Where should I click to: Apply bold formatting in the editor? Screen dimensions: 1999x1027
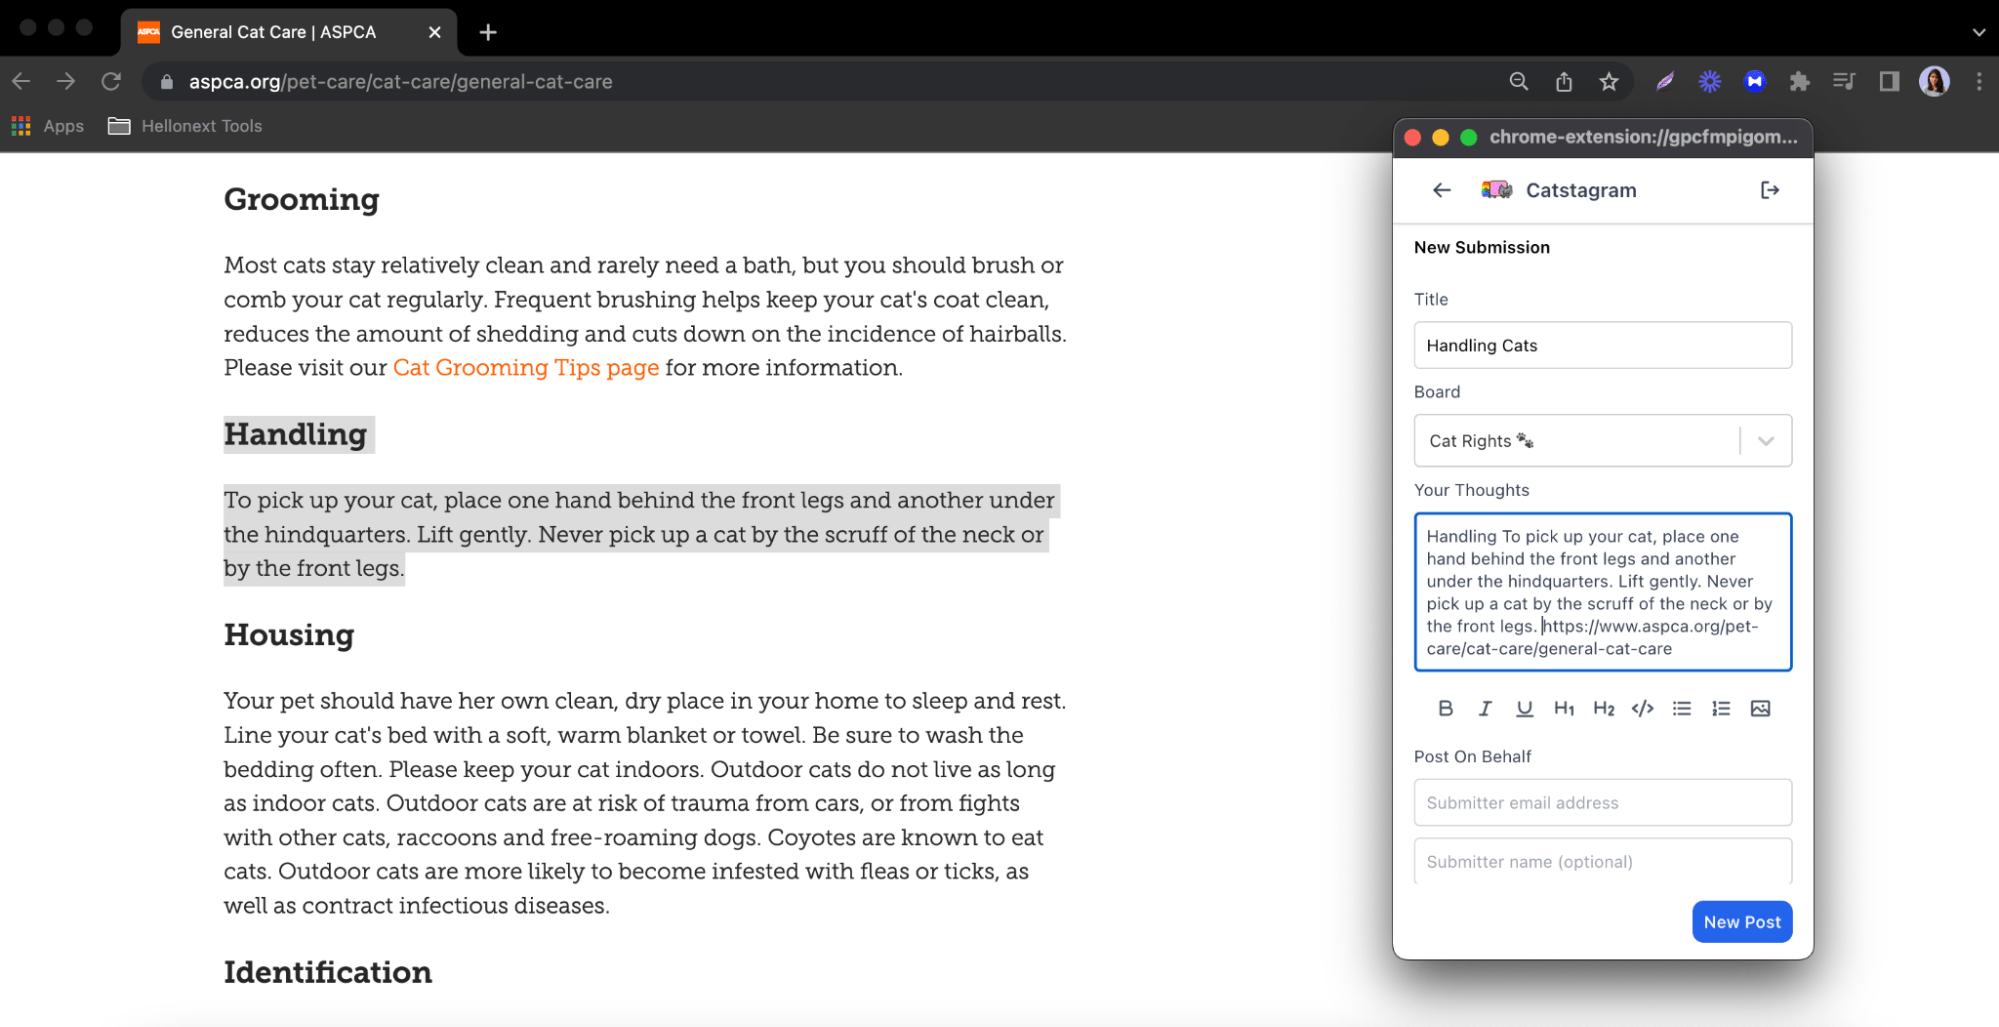[x=1445, y=708]
